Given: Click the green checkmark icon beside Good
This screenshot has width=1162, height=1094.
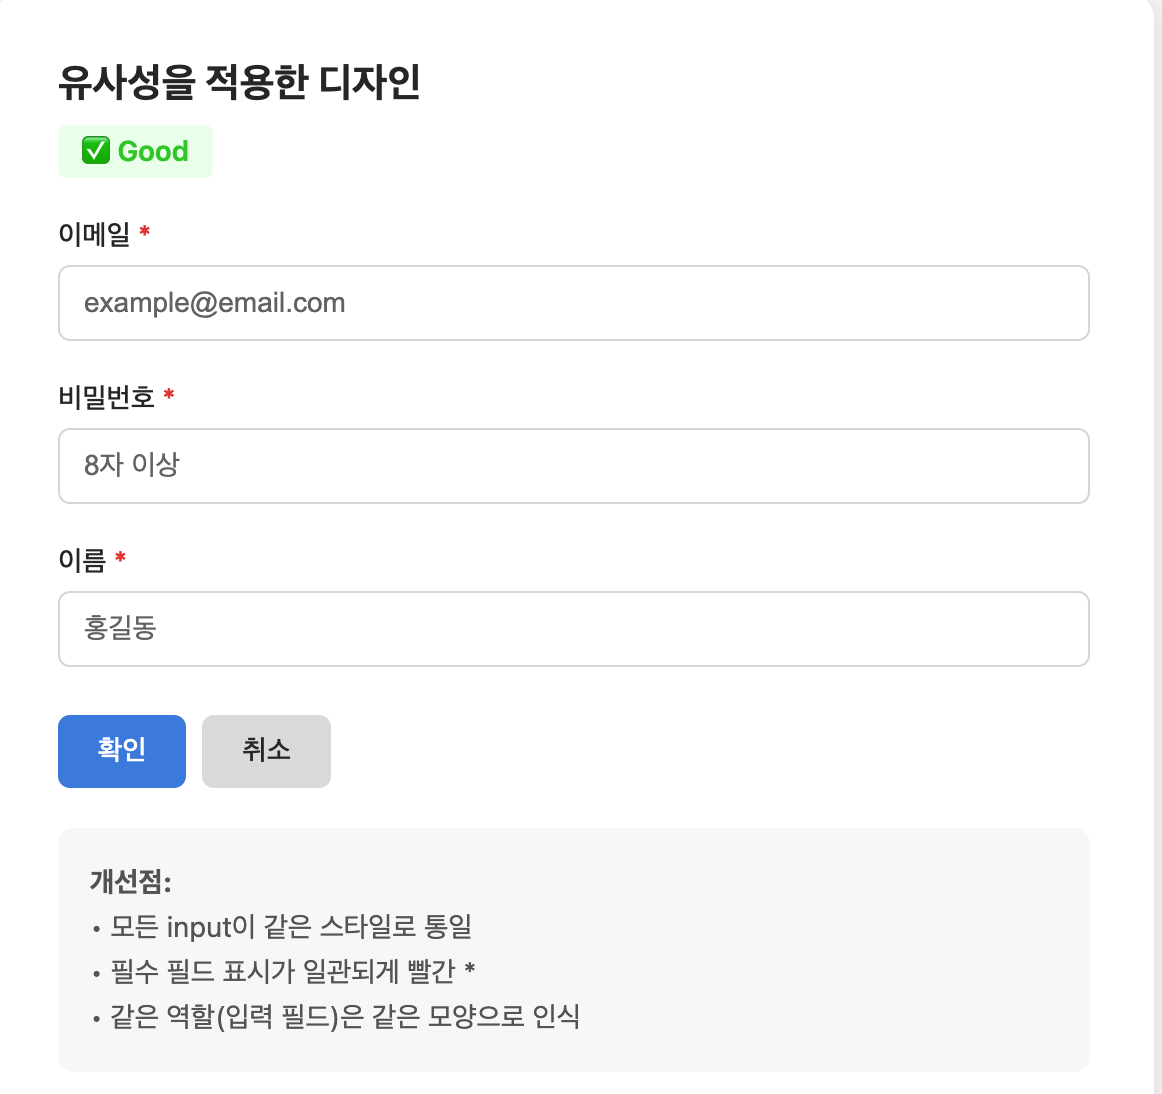Looking at the screenshot, I should (x=96, y=151).
